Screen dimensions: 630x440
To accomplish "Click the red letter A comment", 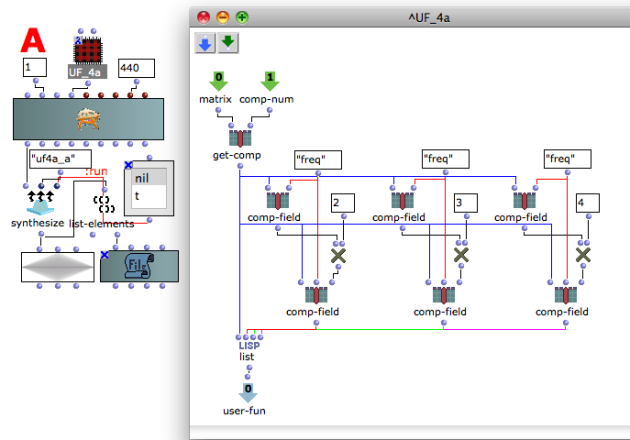I will coord(33,40).
